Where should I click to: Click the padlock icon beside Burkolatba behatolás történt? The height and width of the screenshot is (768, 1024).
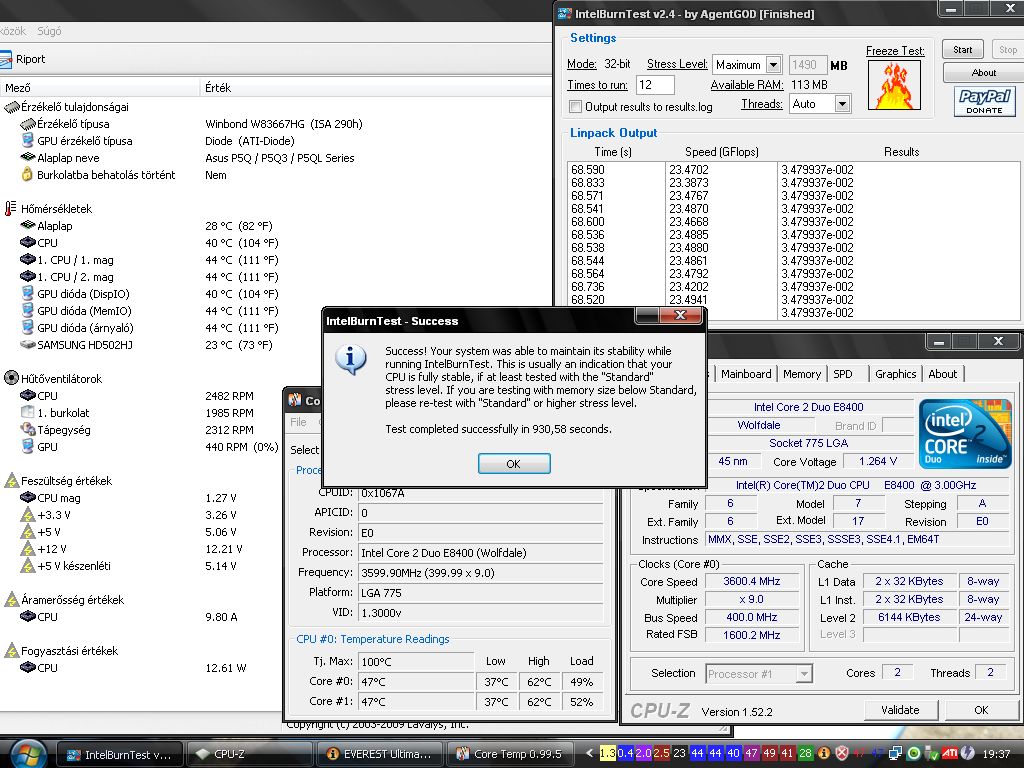(x=27, y=174)
